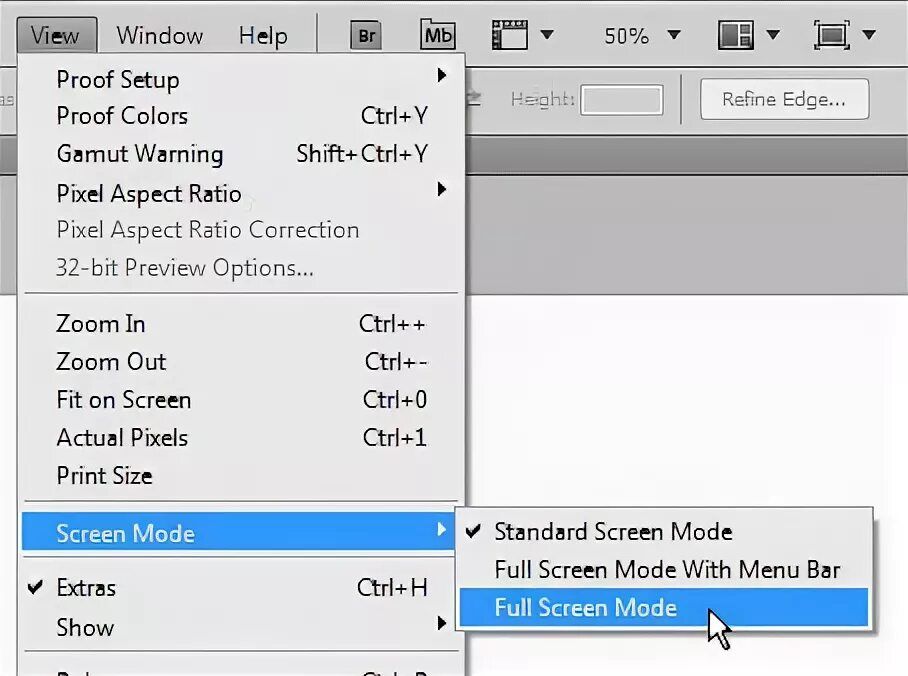Launch Adobe Bridge with the Br icon

pyautogui.click(x=366, y=35)
